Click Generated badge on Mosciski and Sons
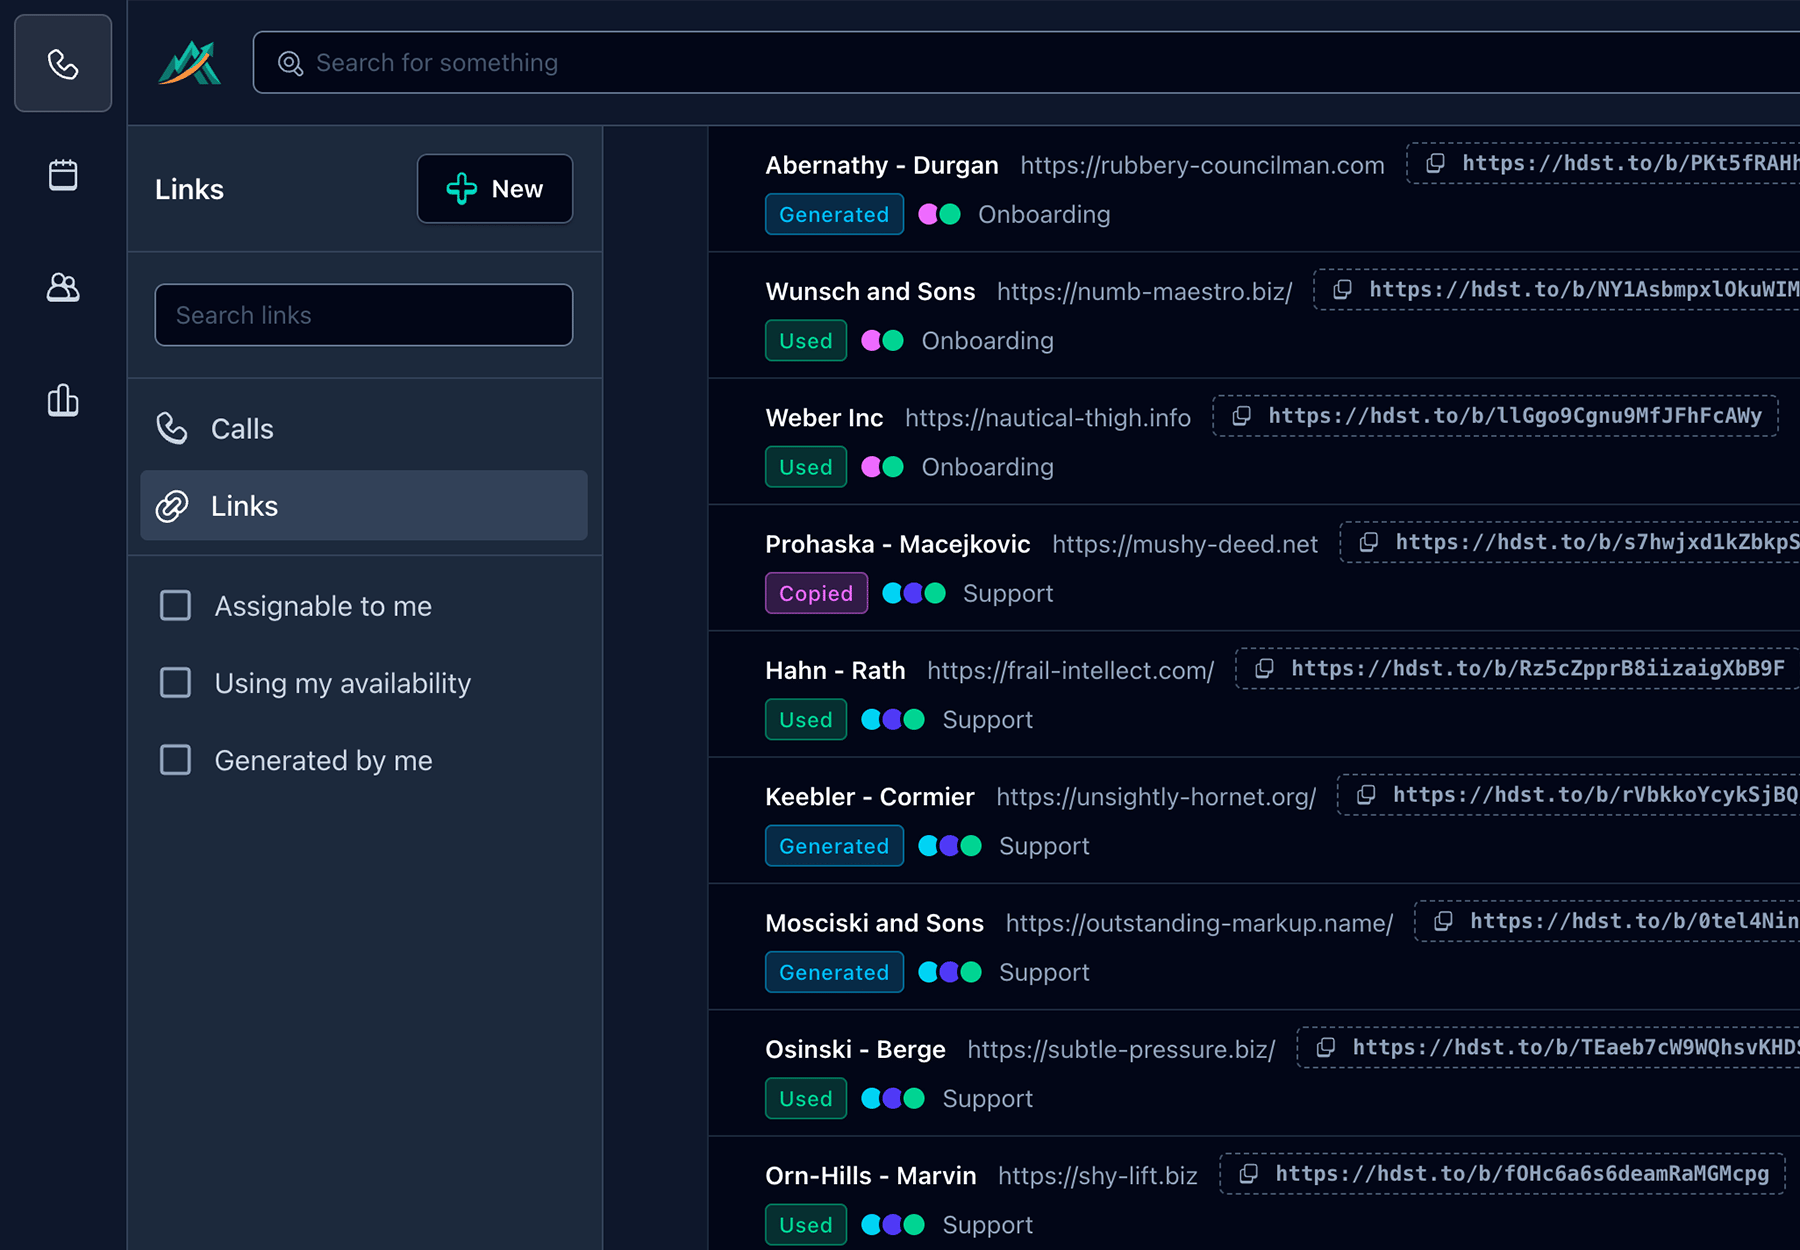Image resolution: width=1800 pixels, height=1250 pixels. 834,972
